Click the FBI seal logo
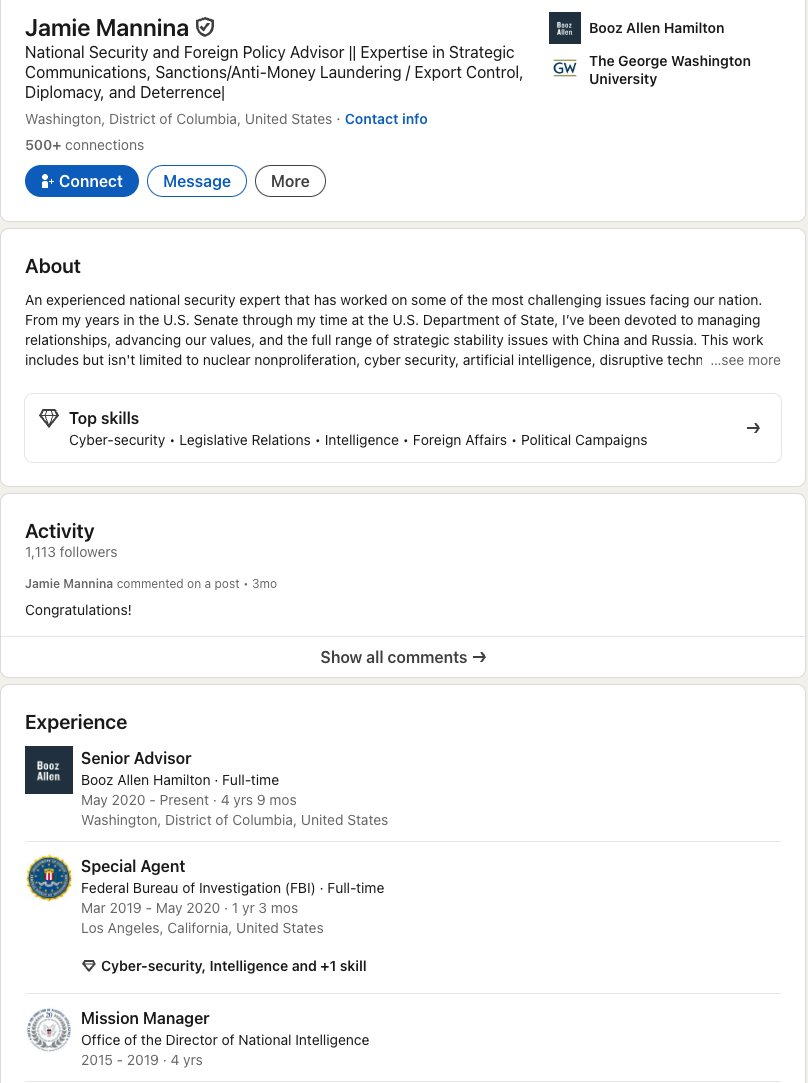 [49, 878]
